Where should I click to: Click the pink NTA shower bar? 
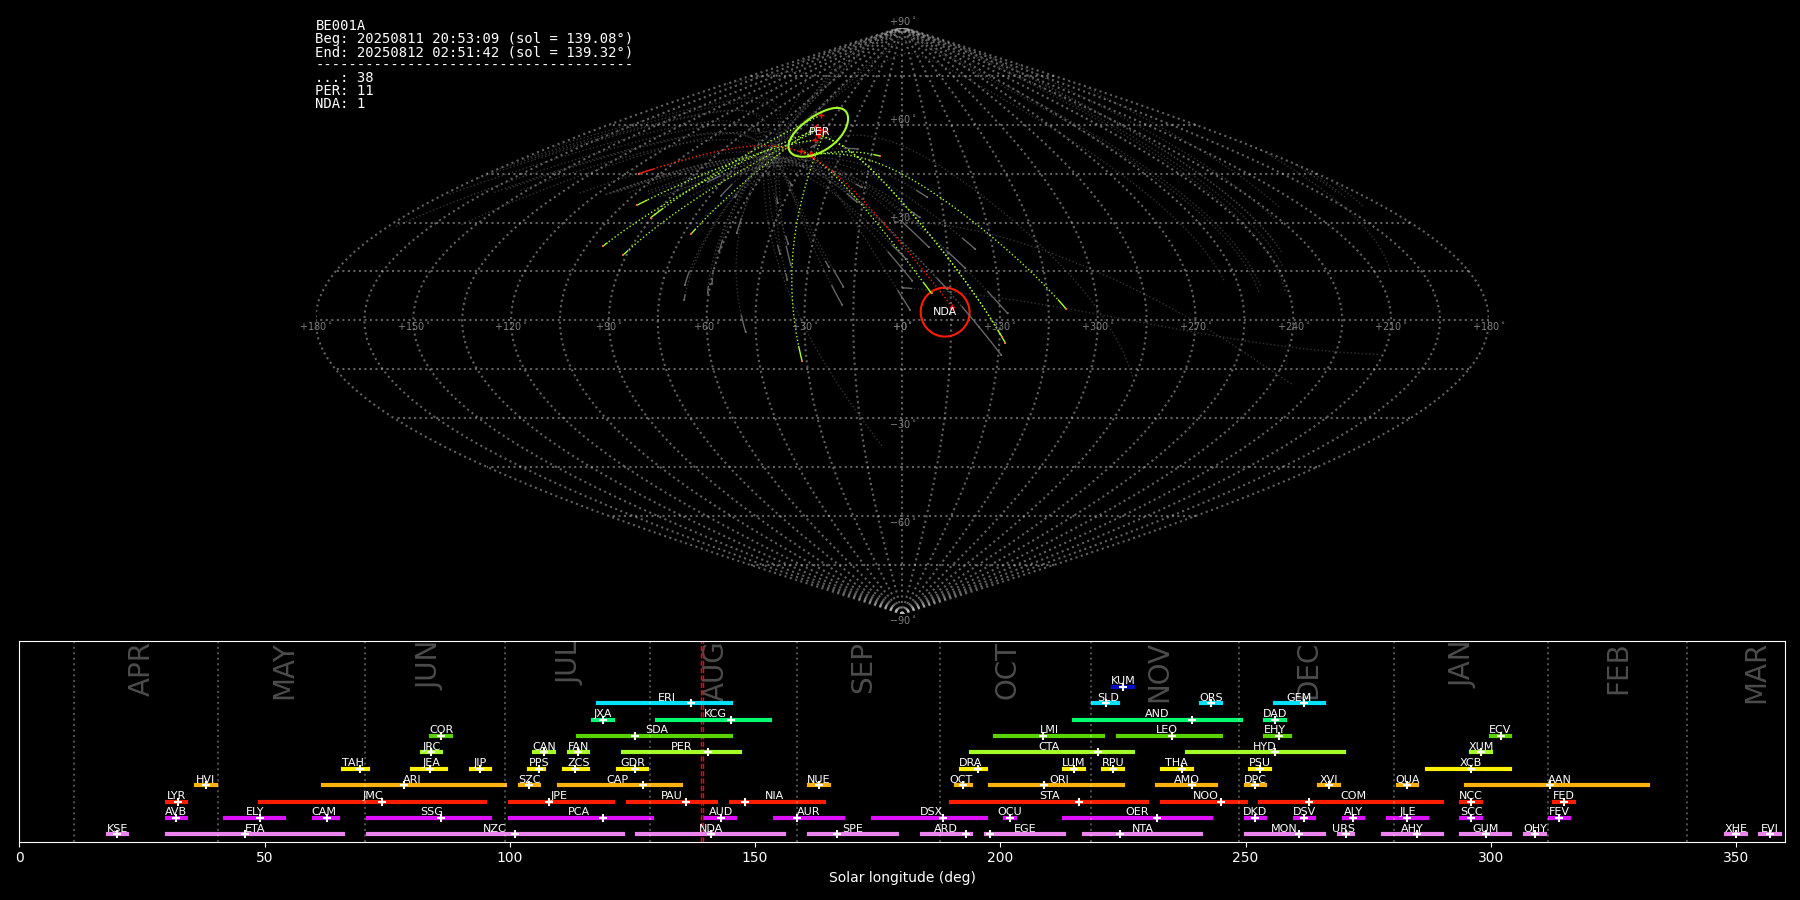(x=1142, y=834)
